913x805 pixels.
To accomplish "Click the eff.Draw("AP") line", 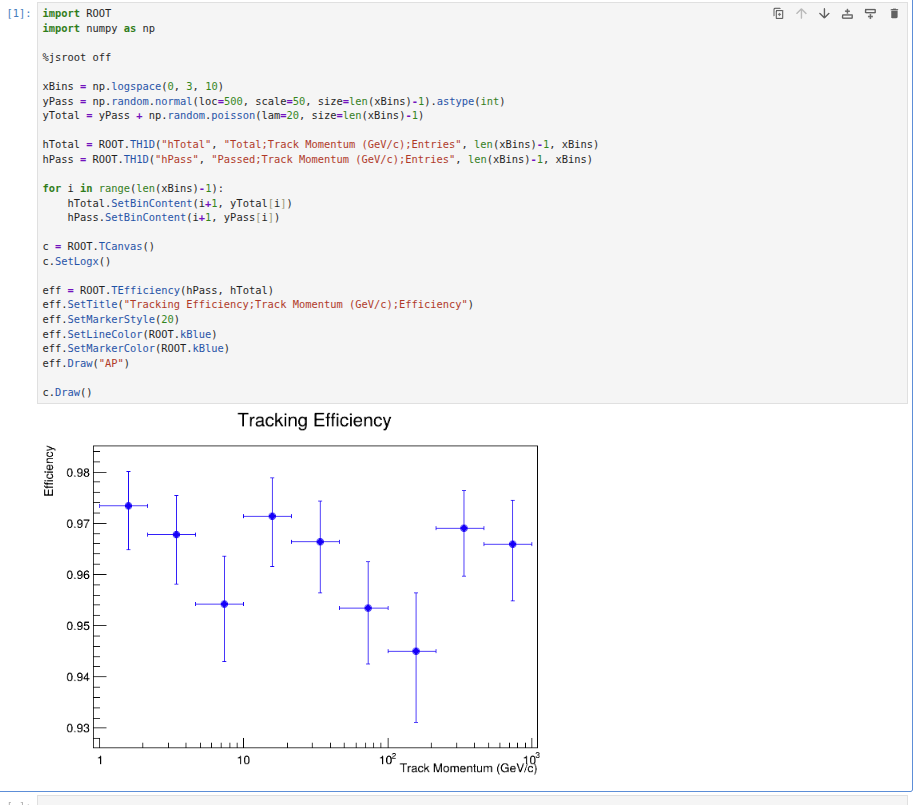I will tap(86, 363).
